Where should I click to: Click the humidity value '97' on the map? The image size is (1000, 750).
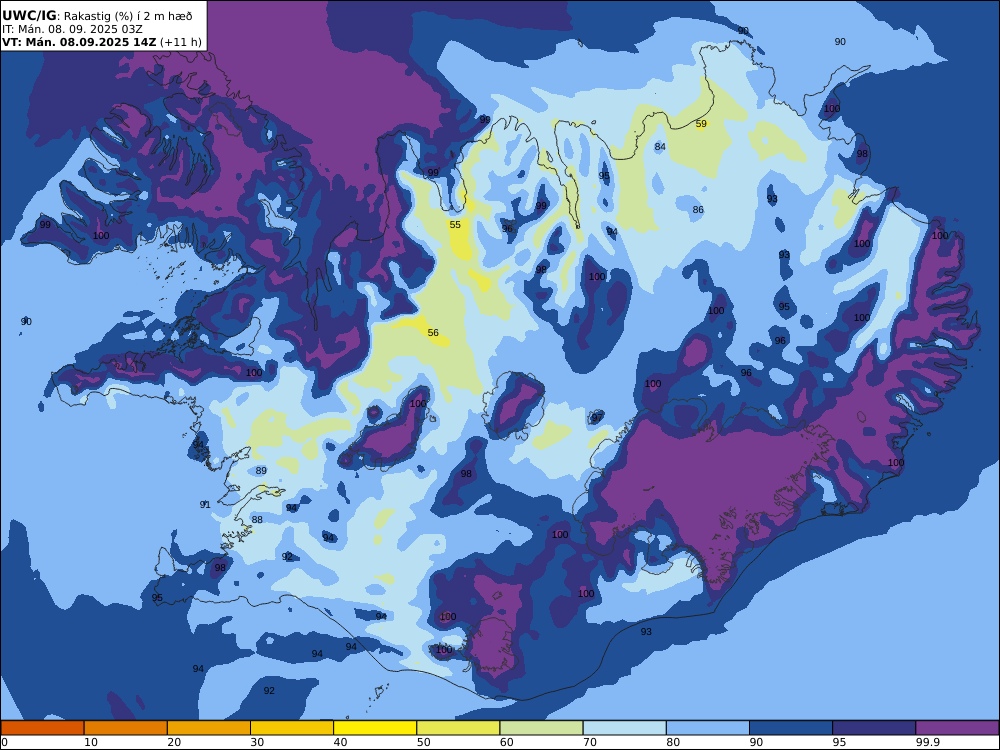597,418
